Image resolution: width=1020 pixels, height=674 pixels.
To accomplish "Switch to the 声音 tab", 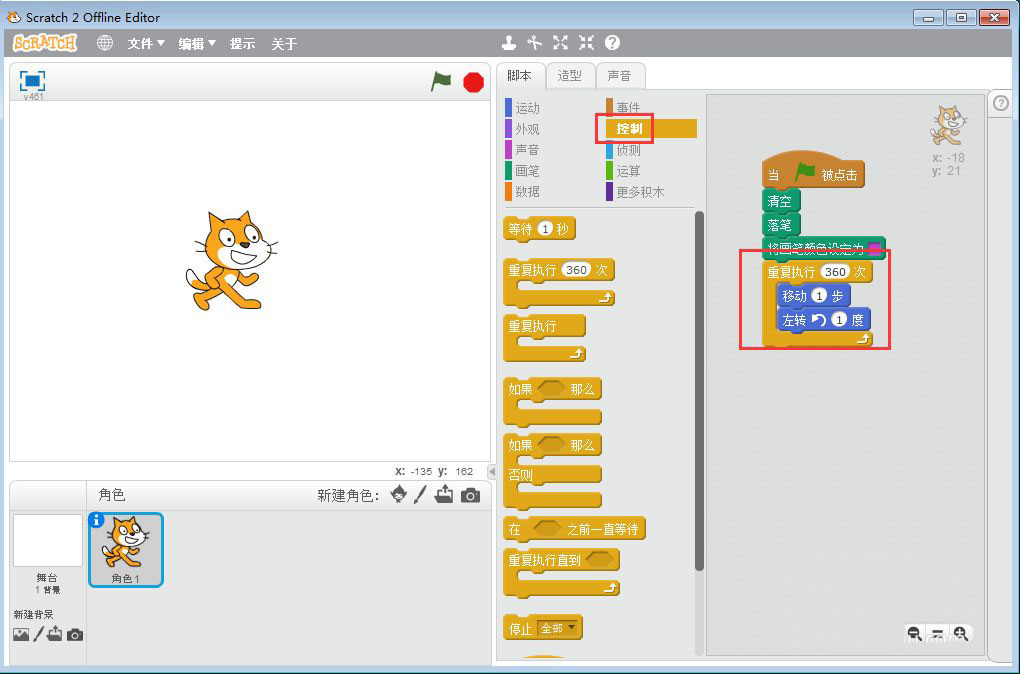I will tap(620, 75).
